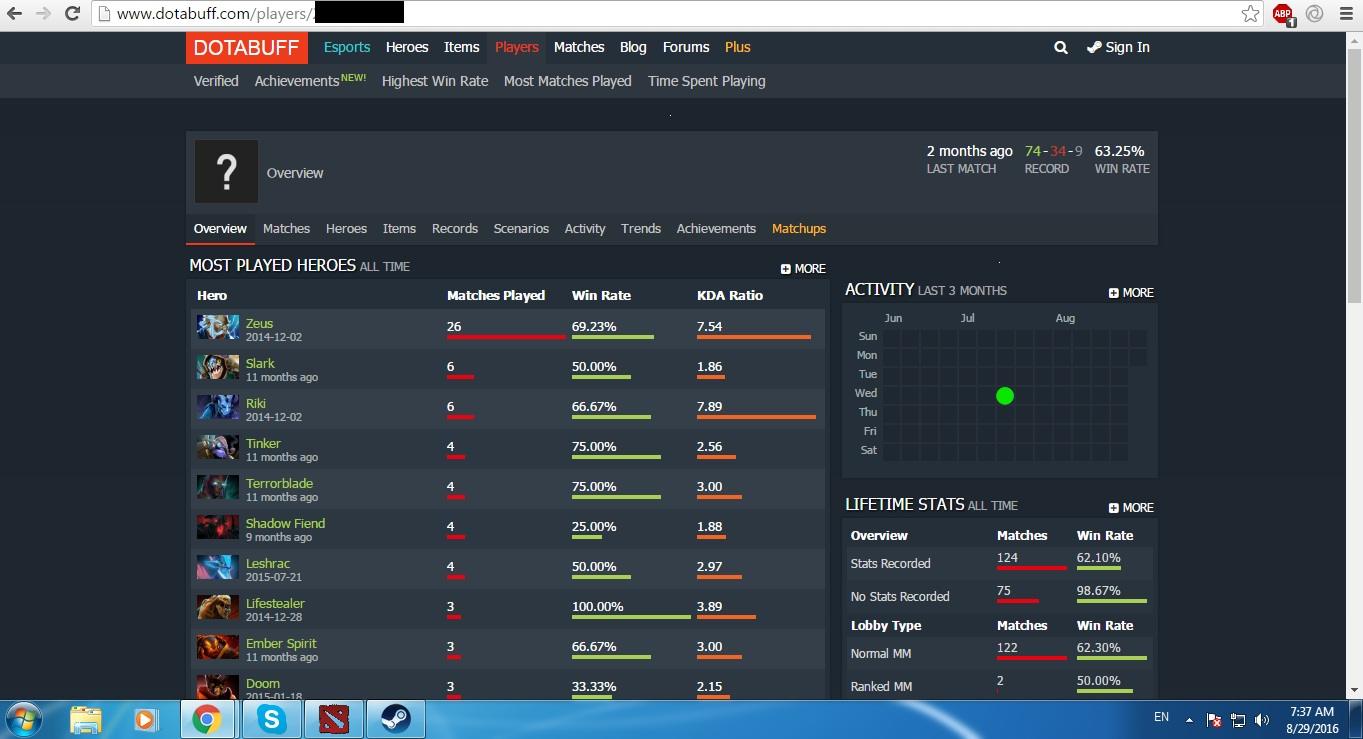1363x739 pixels.
Task: Switch to the Matchups tab
Action: [799, 228]
